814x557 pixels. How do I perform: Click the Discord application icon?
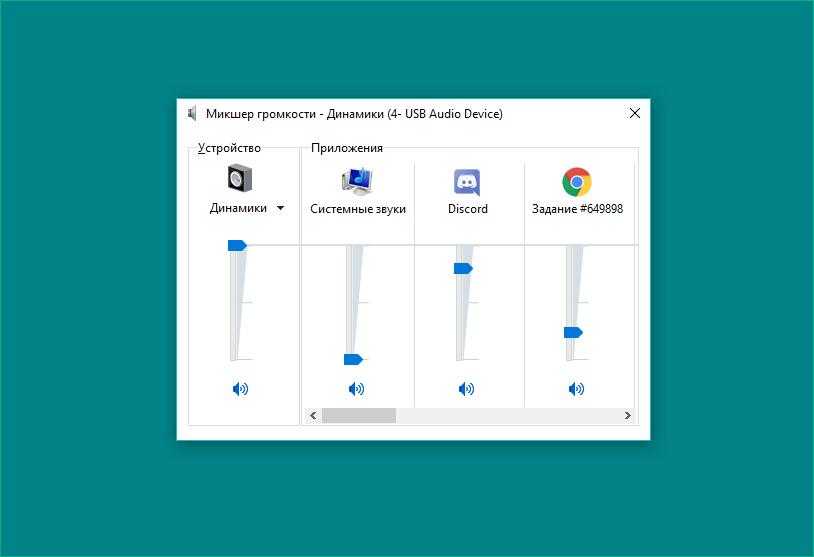[467, 181]
